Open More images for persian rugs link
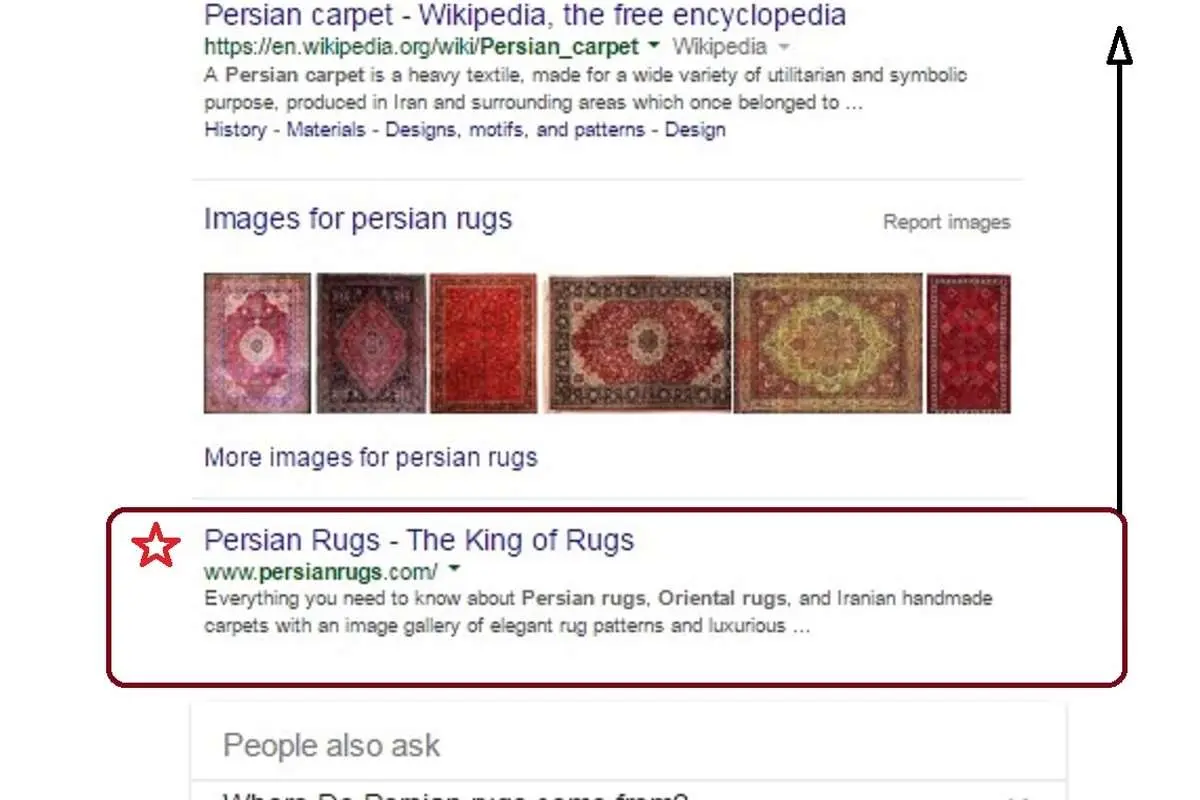Viewport: 1200px width, 800px height. (371, 458)
